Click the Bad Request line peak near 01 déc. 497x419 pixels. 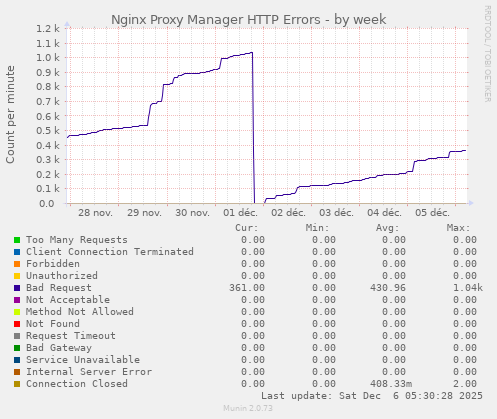[x=252, y=53]
